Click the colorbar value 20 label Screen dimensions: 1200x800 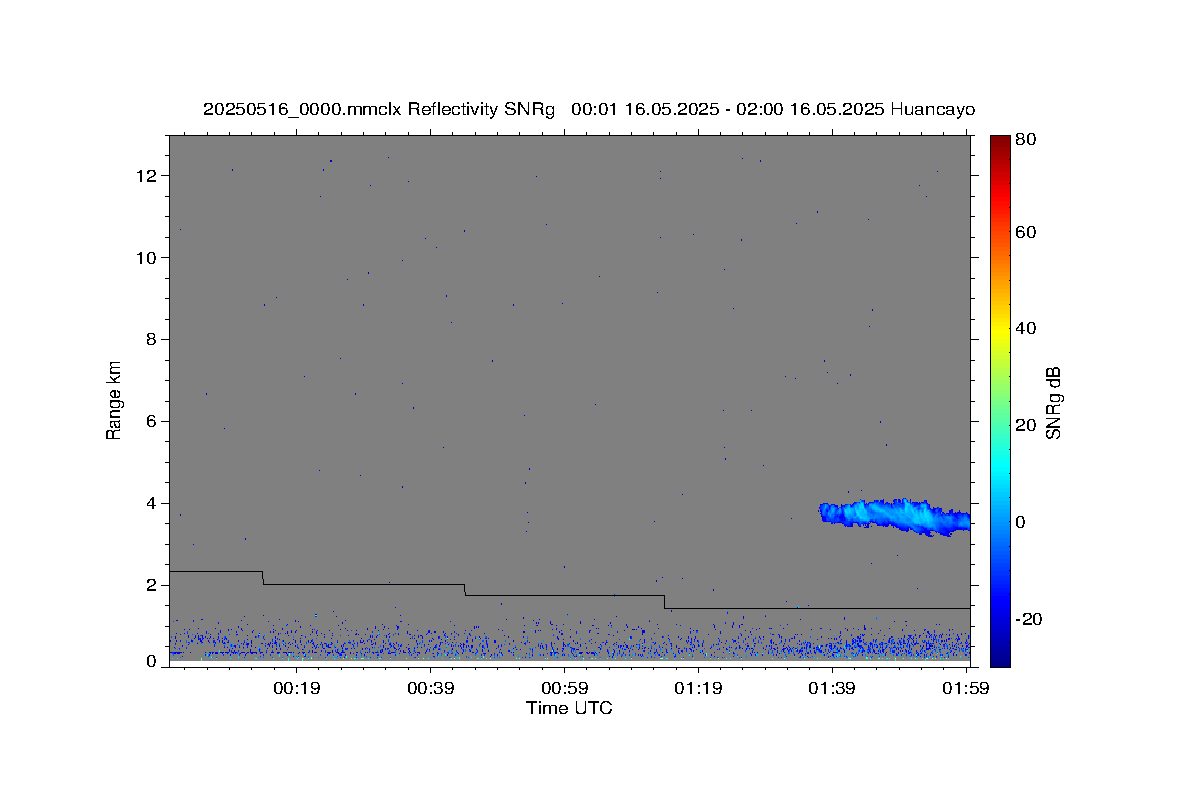pos(1025,425)
